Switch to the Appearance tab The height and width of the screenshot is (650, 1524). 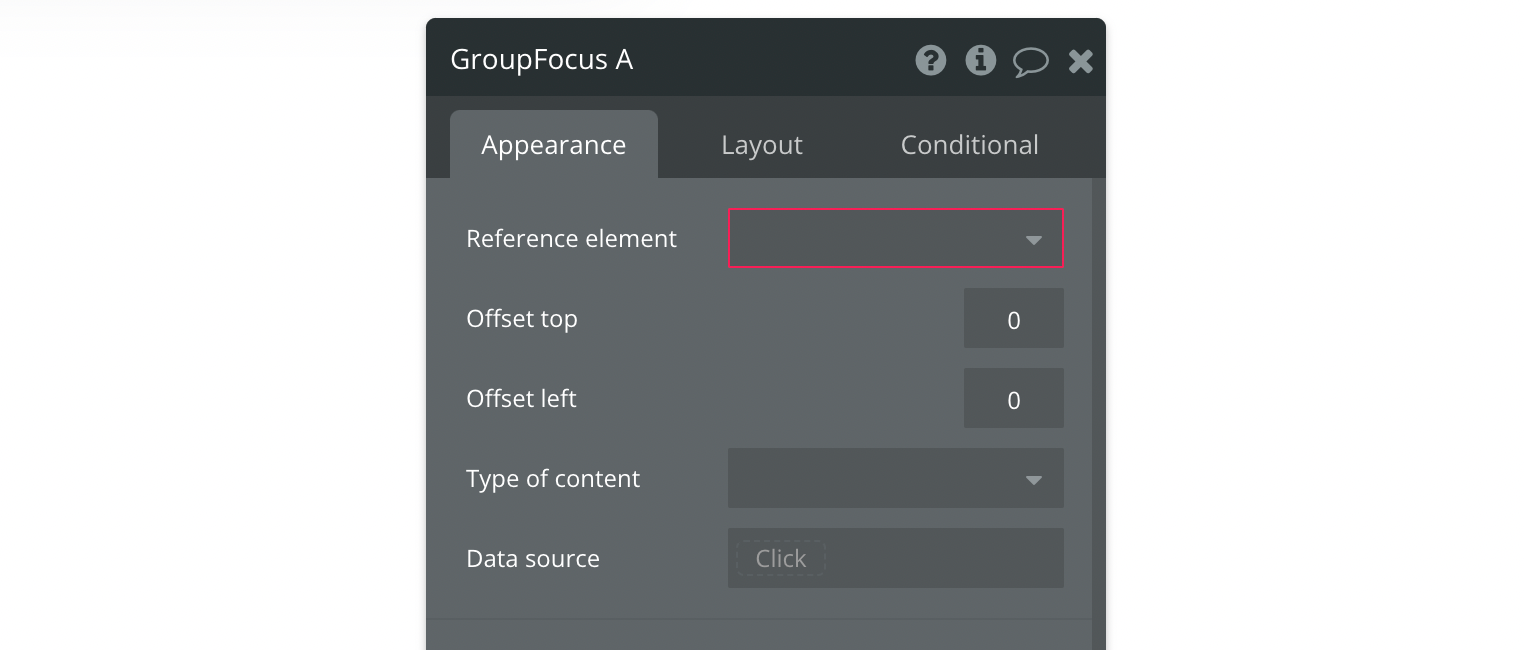[x=554, y=144]
